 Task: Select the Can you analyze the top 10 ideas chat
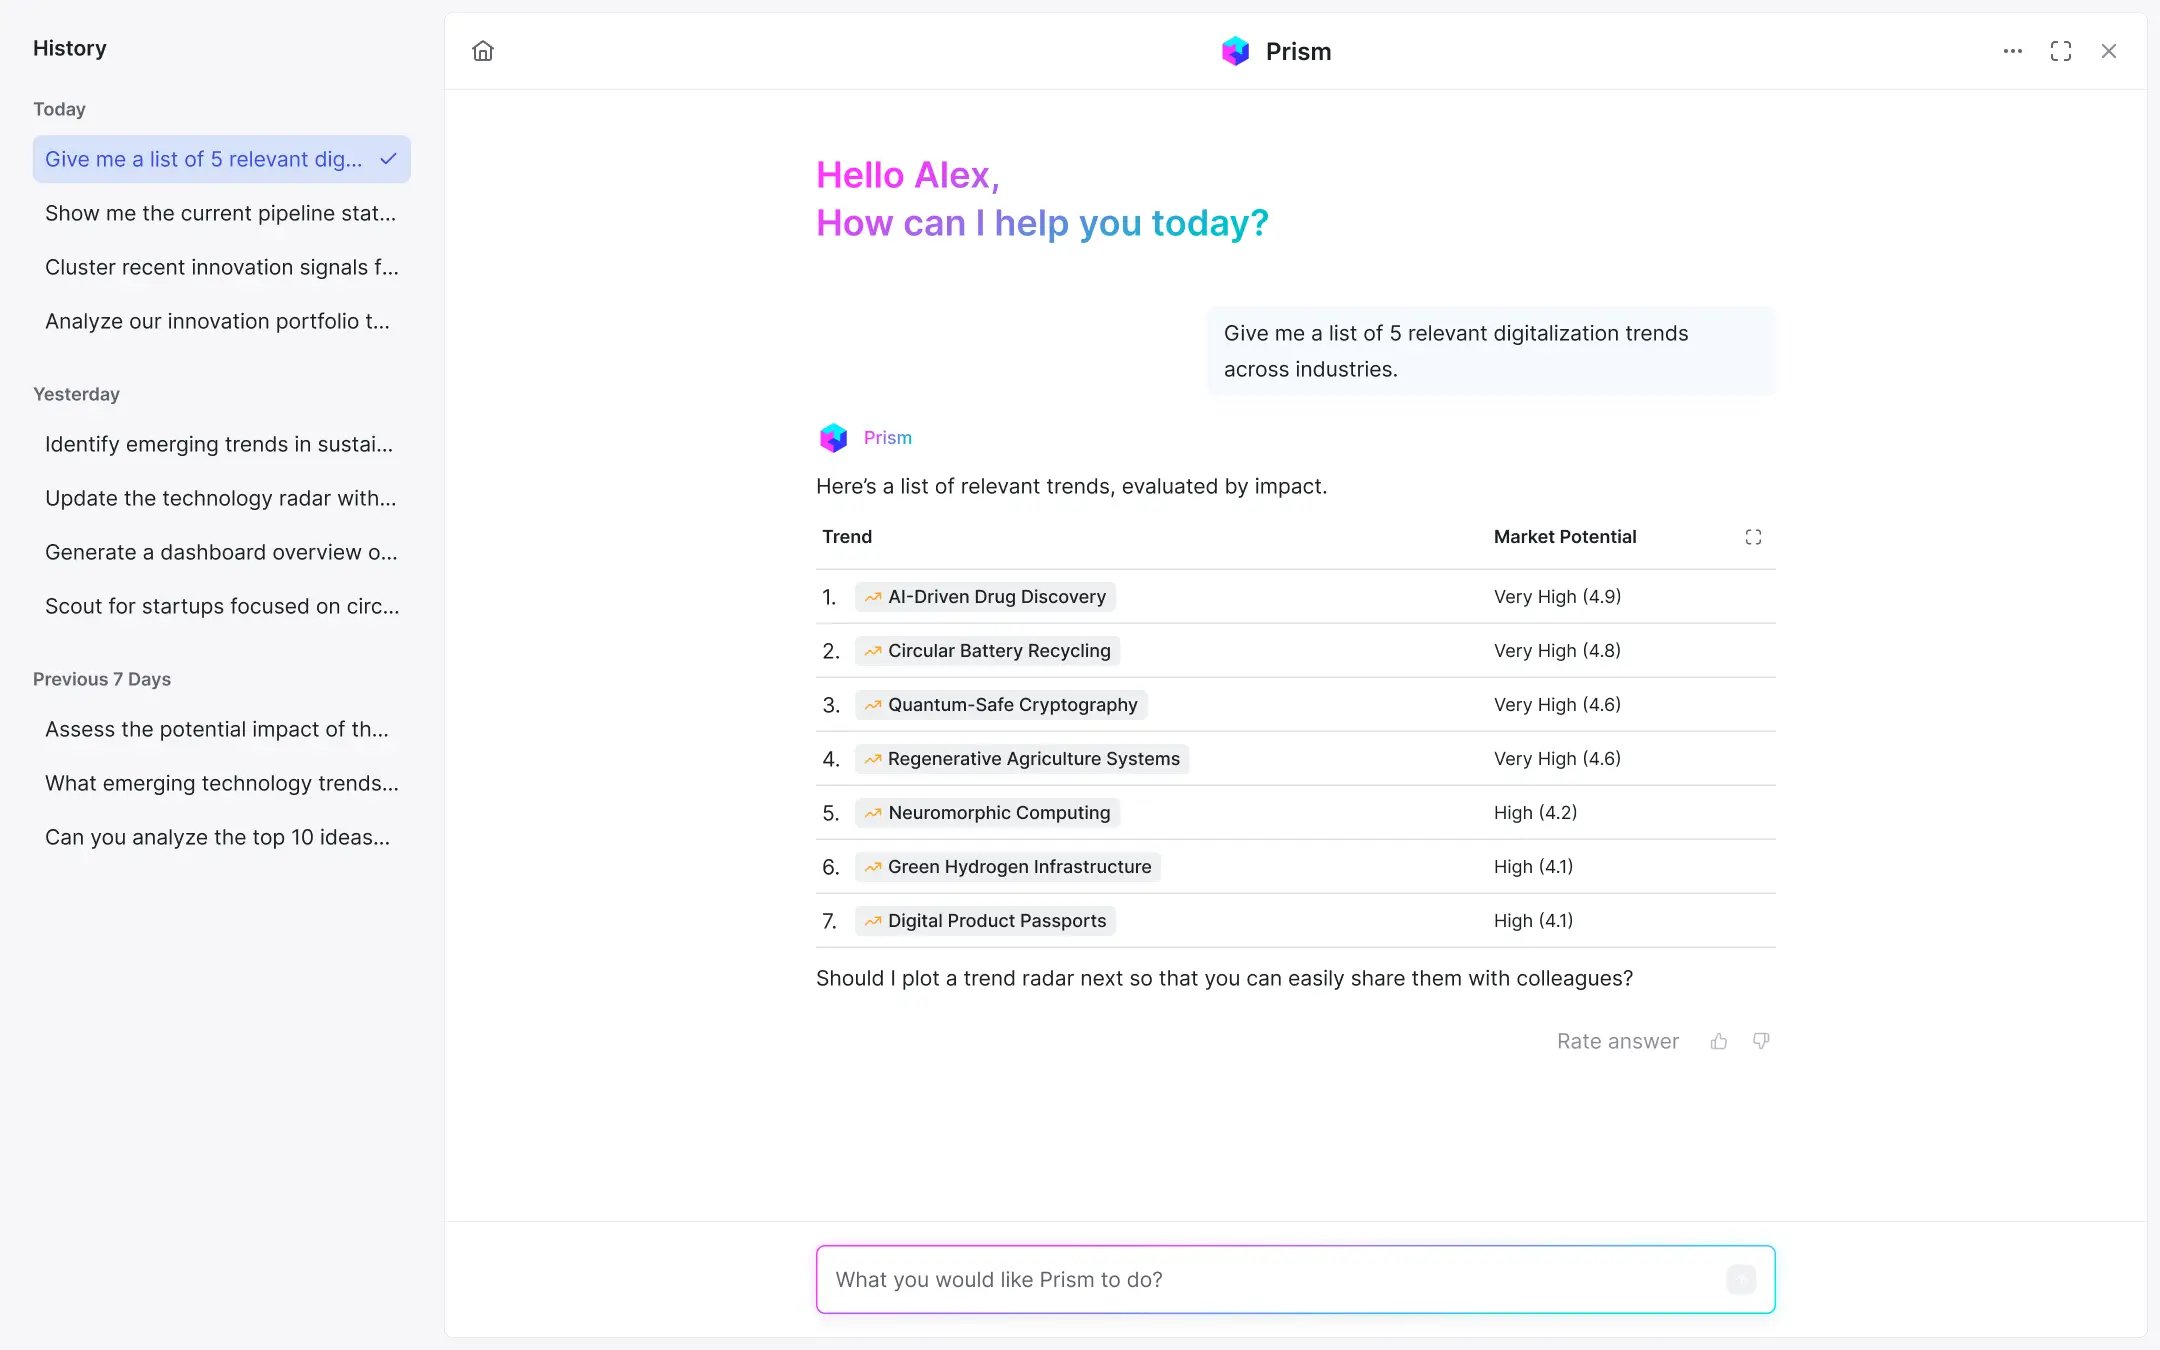[217, 837]
